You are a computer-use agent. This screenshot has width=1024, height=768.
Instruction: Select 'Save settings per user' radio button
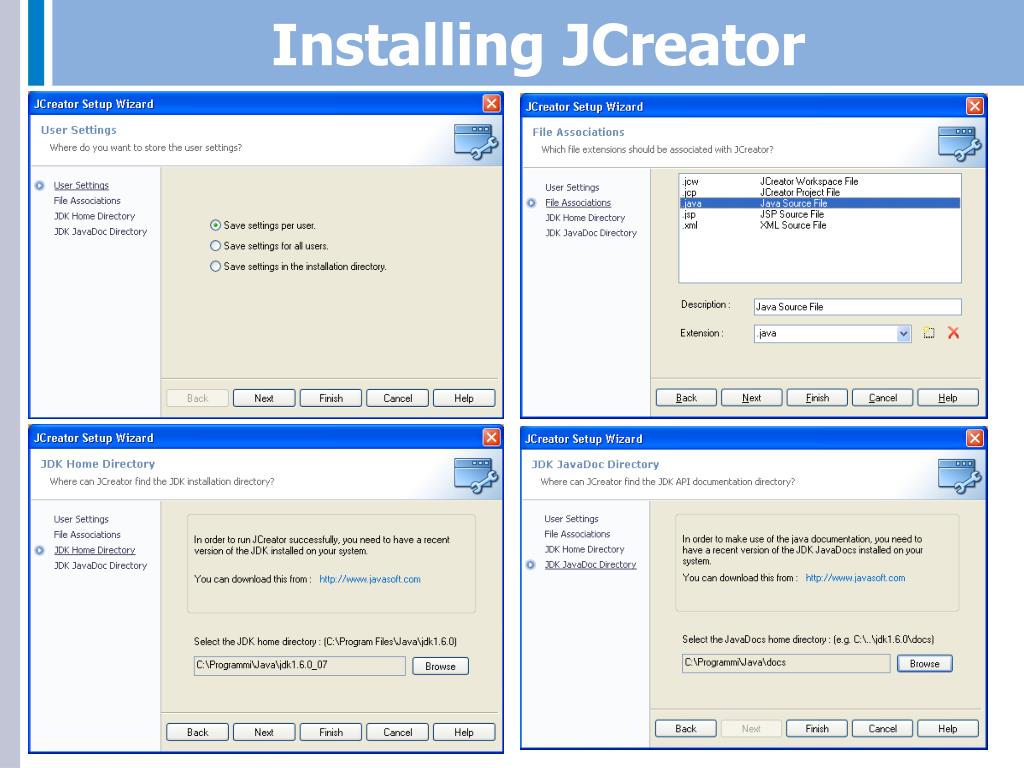click(216, 225)
